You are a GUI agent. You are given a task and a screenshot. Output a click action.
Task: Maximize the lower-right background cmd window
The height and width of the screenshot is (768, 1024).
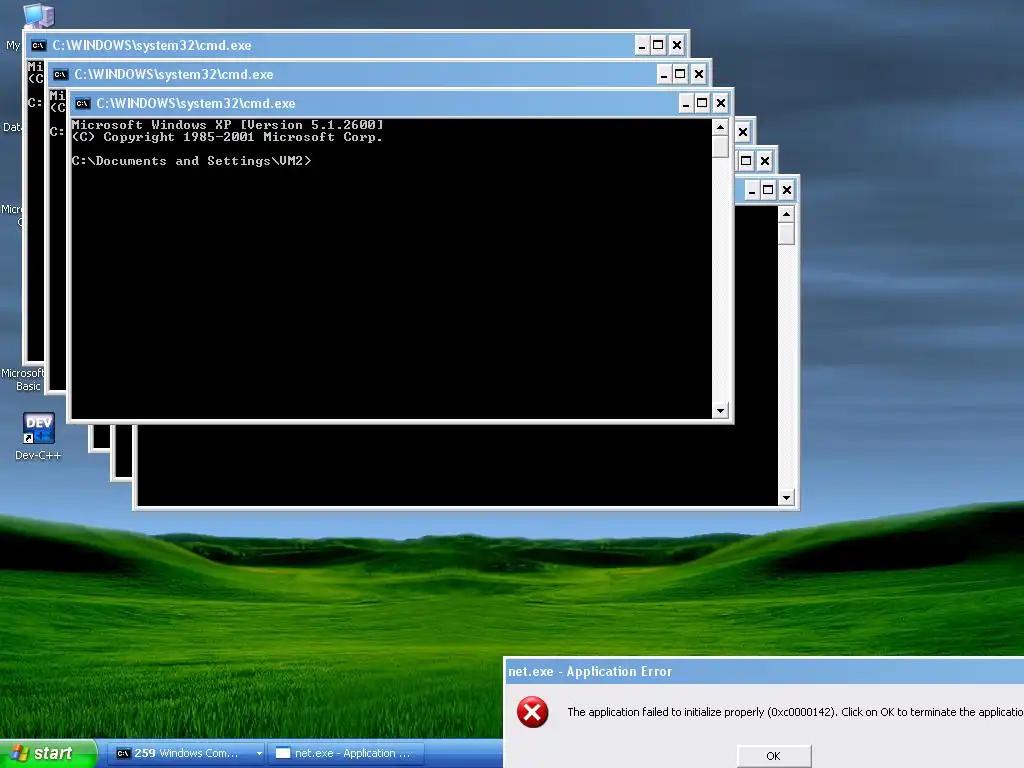coord(768,190)
